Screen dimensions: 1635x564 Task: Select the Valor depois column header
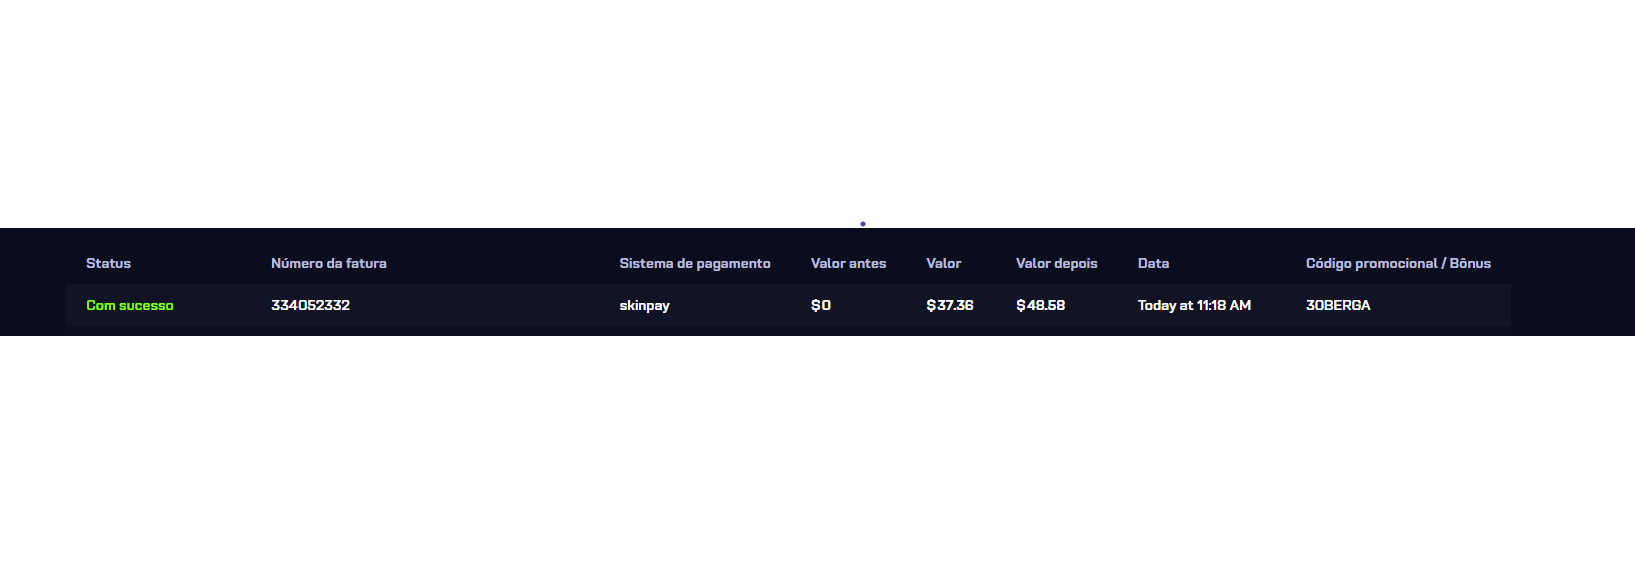(1056, 264)
